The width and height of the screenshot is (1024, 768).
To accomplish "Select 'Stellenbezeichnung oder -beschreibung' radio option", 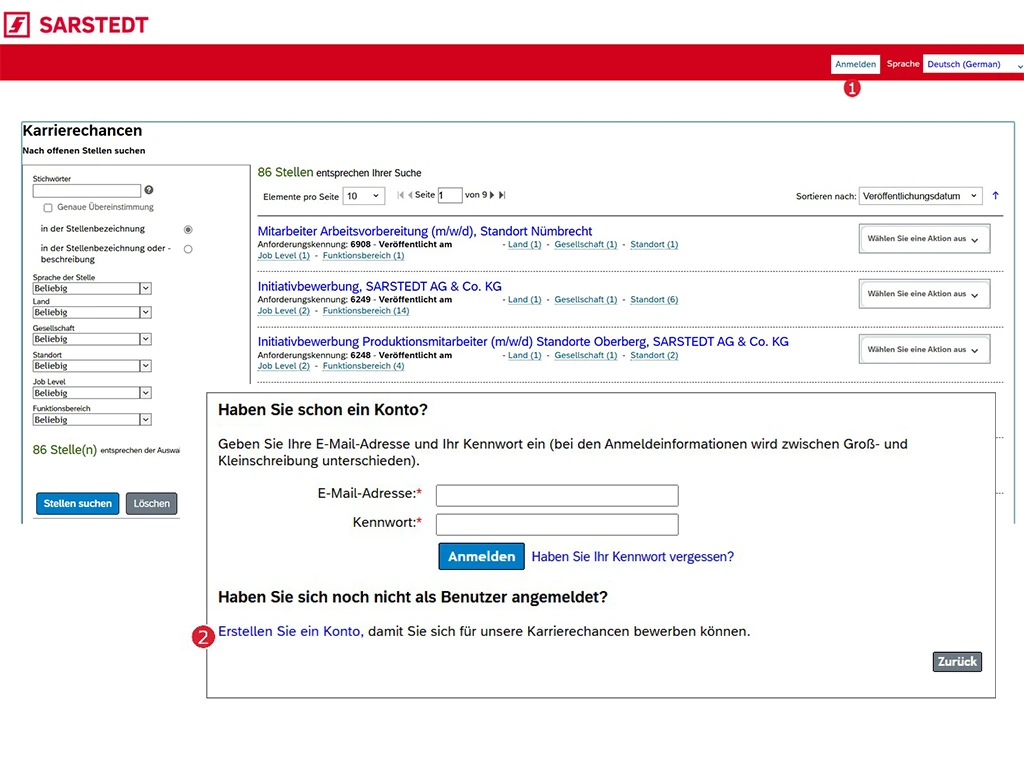I will [188, 249].
